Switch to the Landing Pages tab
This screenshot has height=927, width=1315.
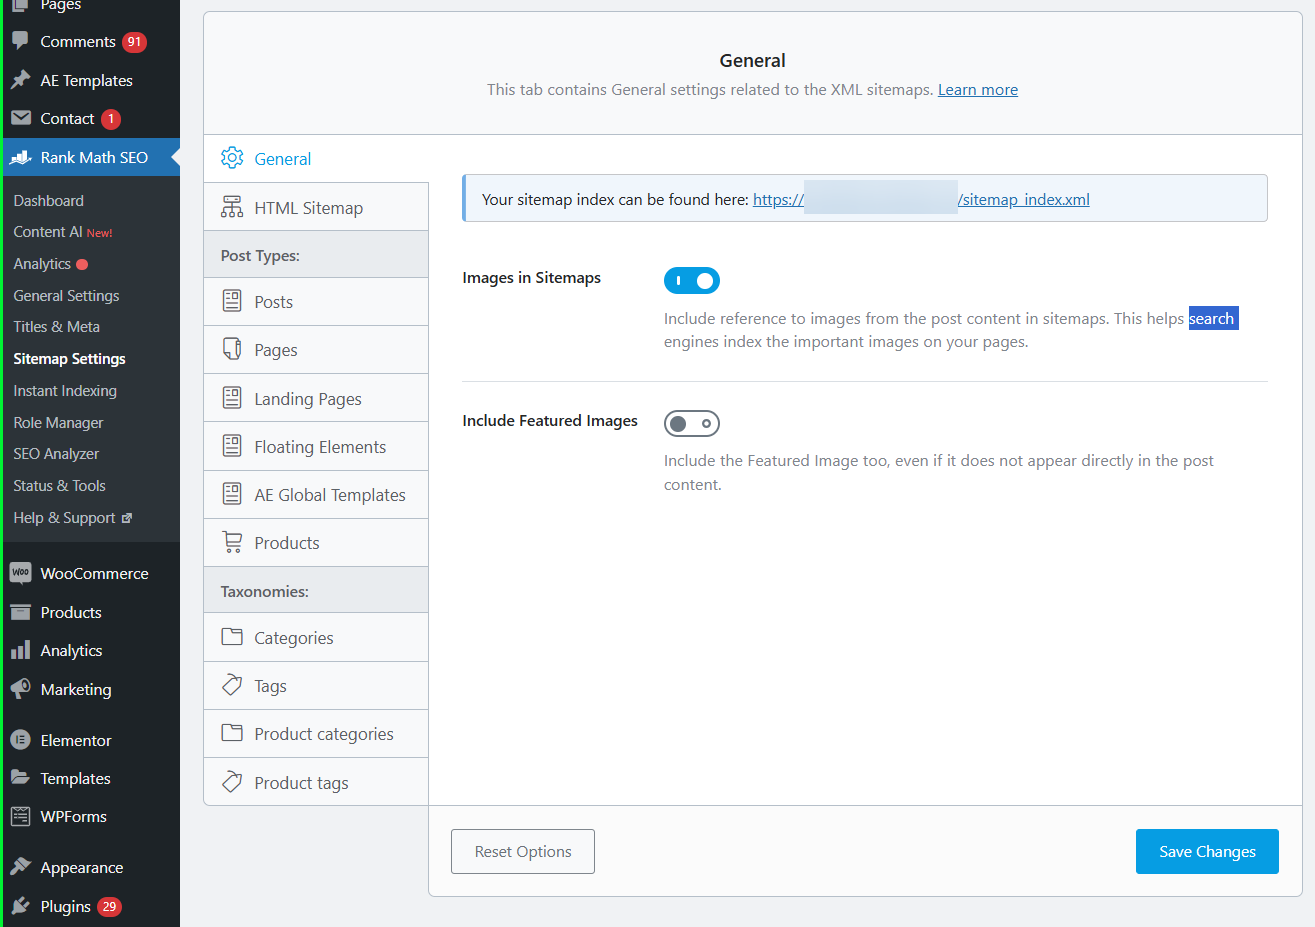point(316,398)
